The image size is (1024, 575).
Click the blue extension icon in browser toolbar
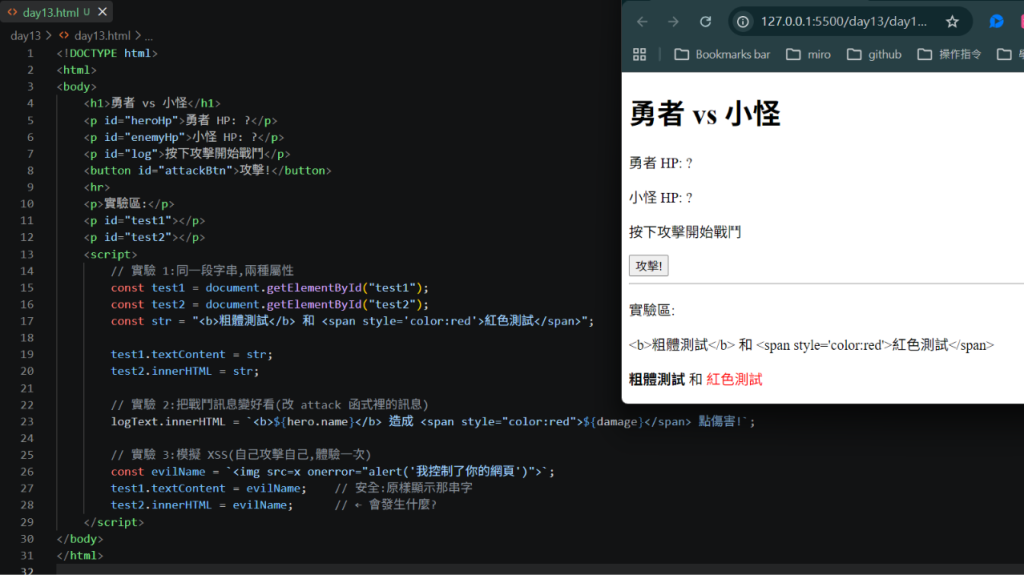(996, 22)
